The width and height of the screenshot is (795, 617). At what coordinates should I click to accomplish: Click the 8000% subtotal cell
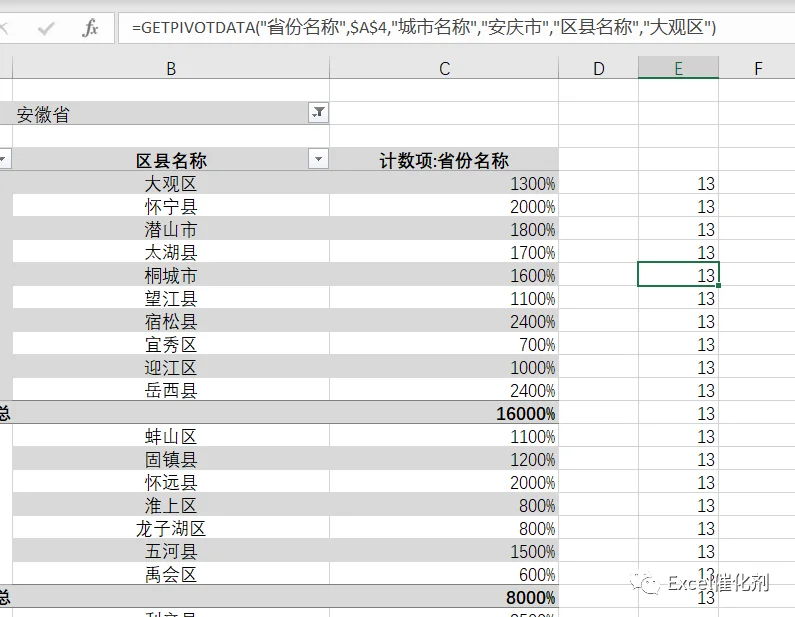[444, 597]
